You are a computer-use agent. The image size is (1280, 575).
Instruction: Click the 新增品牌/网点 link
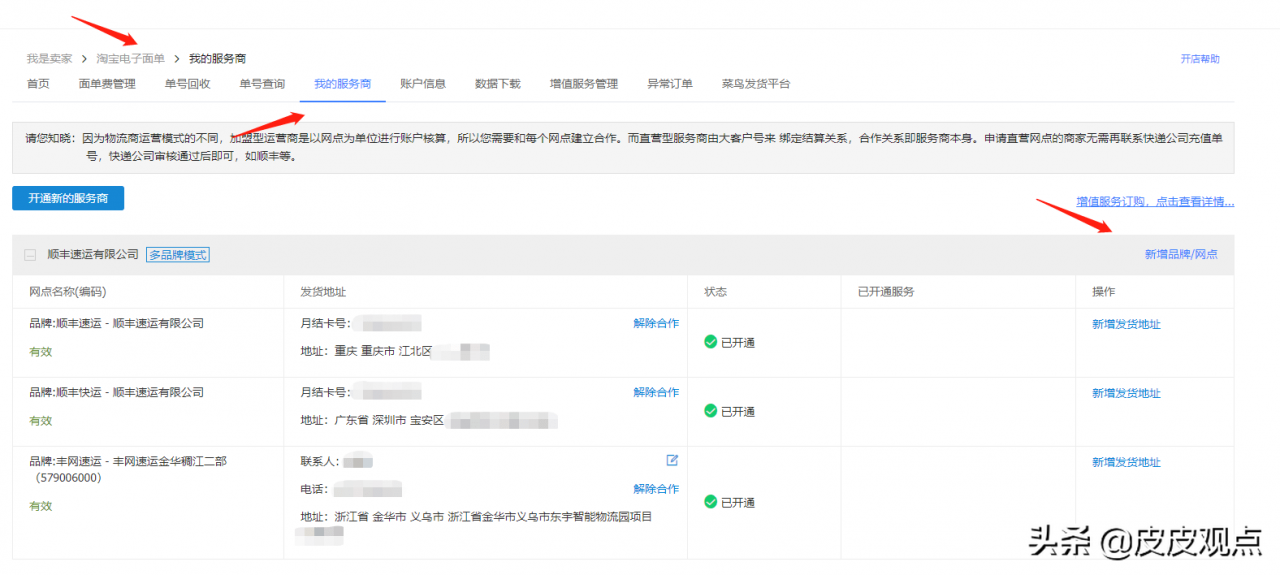pos(1181,255)
